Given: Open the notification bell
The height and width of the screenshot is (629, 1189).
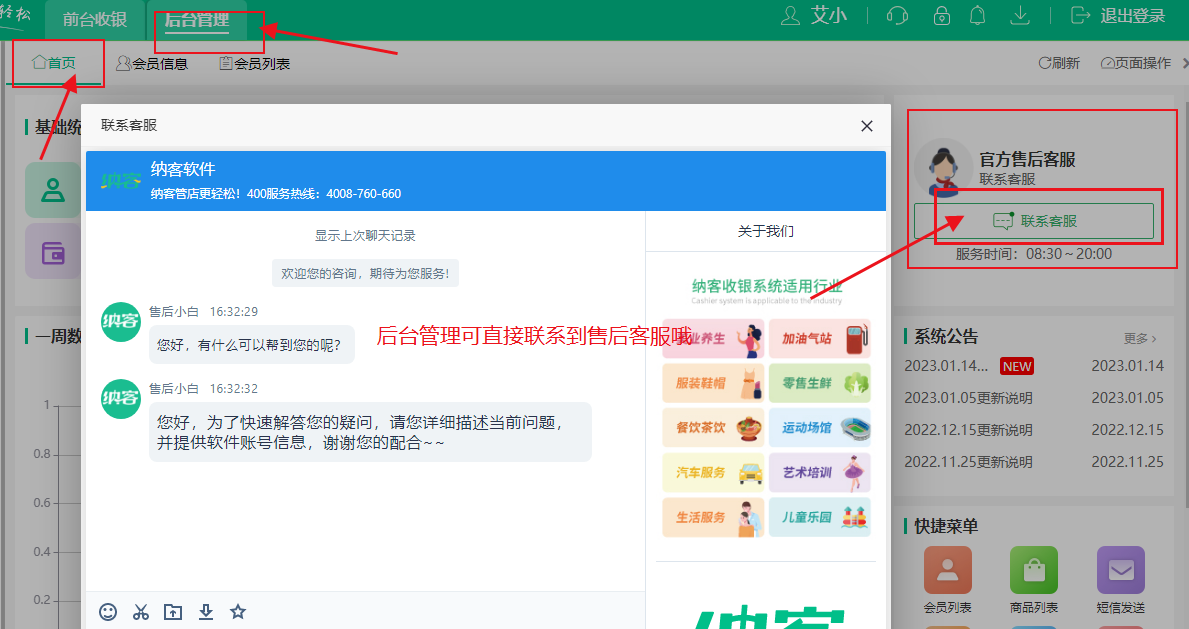Looking at the screenshot, I should coord(978,16).
